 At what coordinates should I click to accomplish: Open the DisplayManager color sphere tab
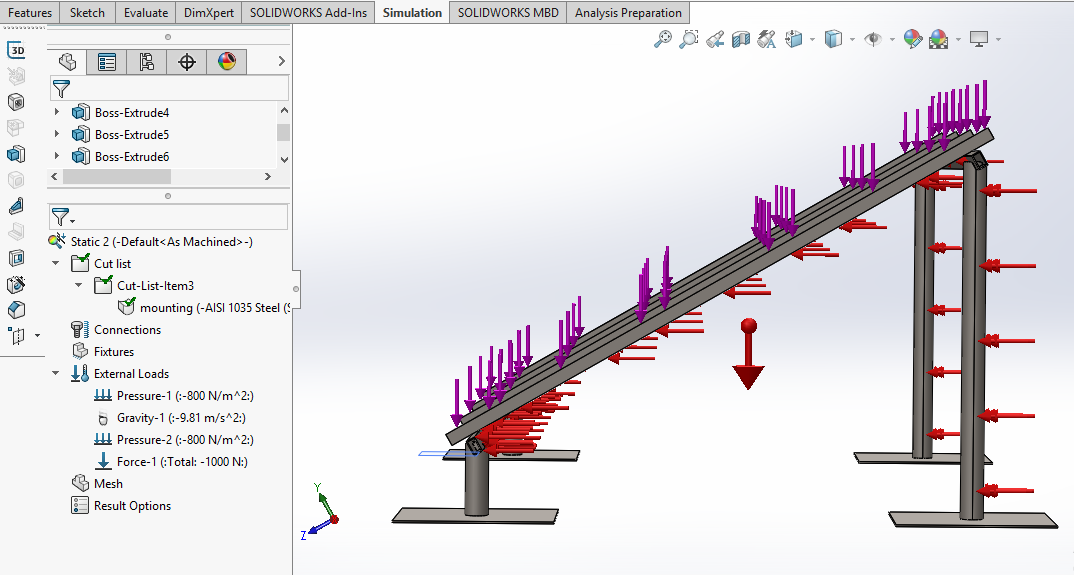(x=227, y=62)
